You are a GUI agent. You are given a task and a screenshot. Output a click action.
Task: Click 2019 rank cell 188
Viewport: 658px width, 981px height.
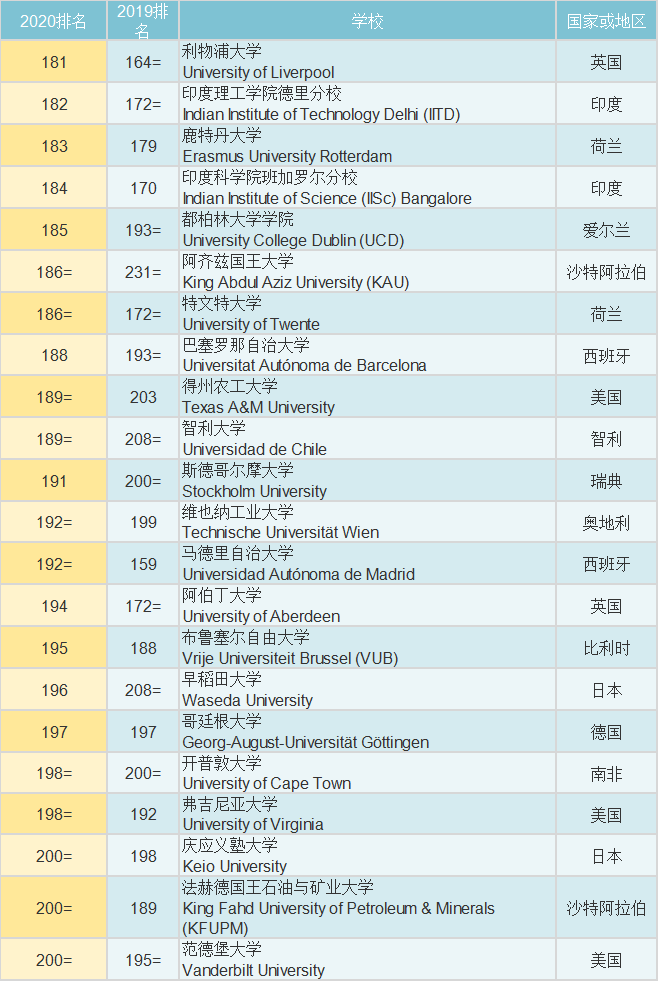coord(143,648)
